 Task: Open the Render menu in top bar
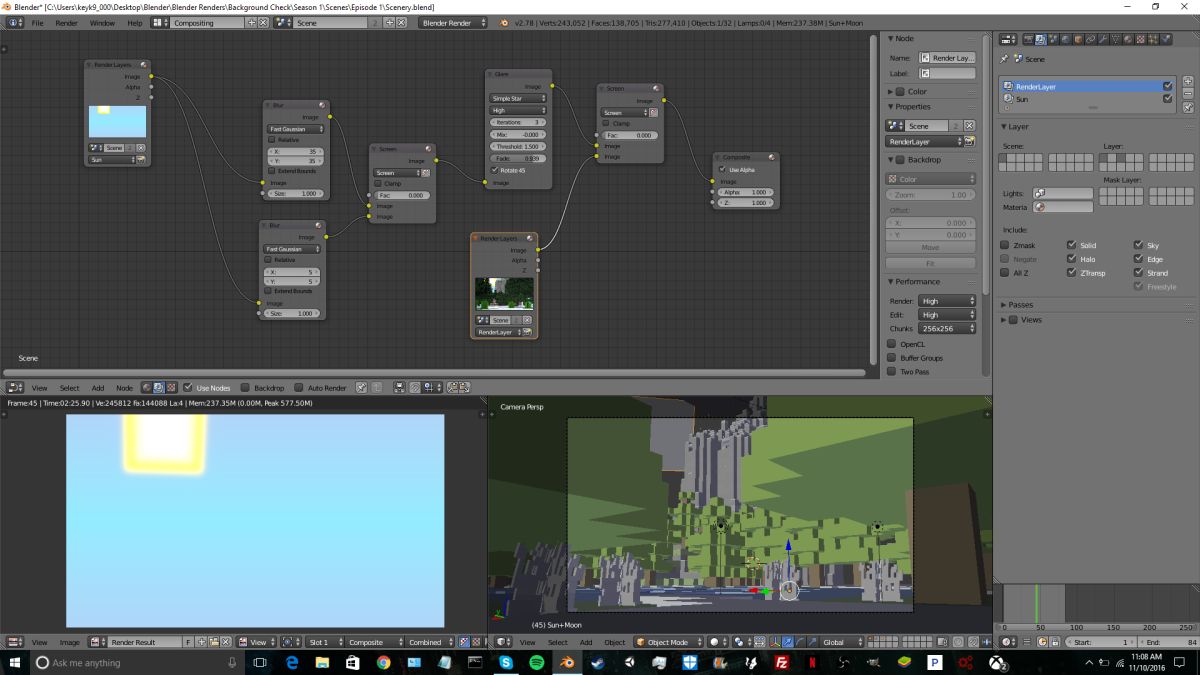[66, 22]
